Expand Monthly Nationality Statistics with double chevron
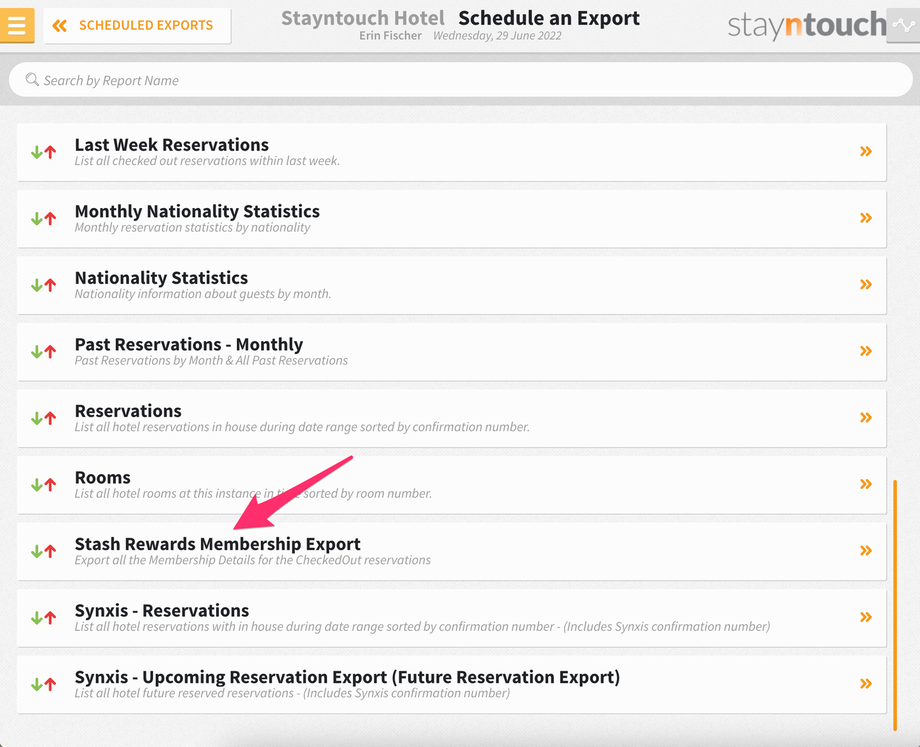This screenshot has height=747, width=920. point(865,218)
